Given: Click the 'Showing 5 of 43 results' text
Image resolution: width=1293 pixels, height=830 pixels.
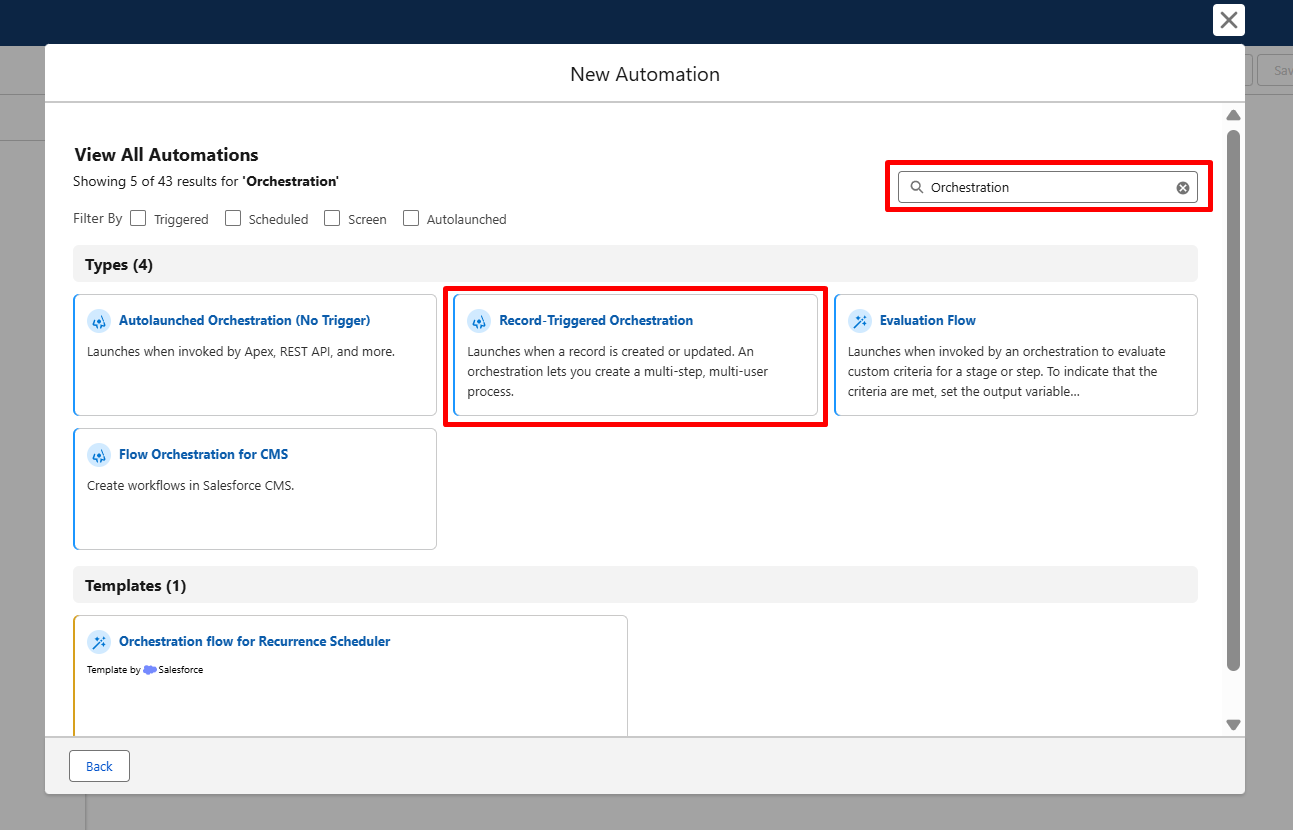Looking at the screenshot, I should 206,182.
